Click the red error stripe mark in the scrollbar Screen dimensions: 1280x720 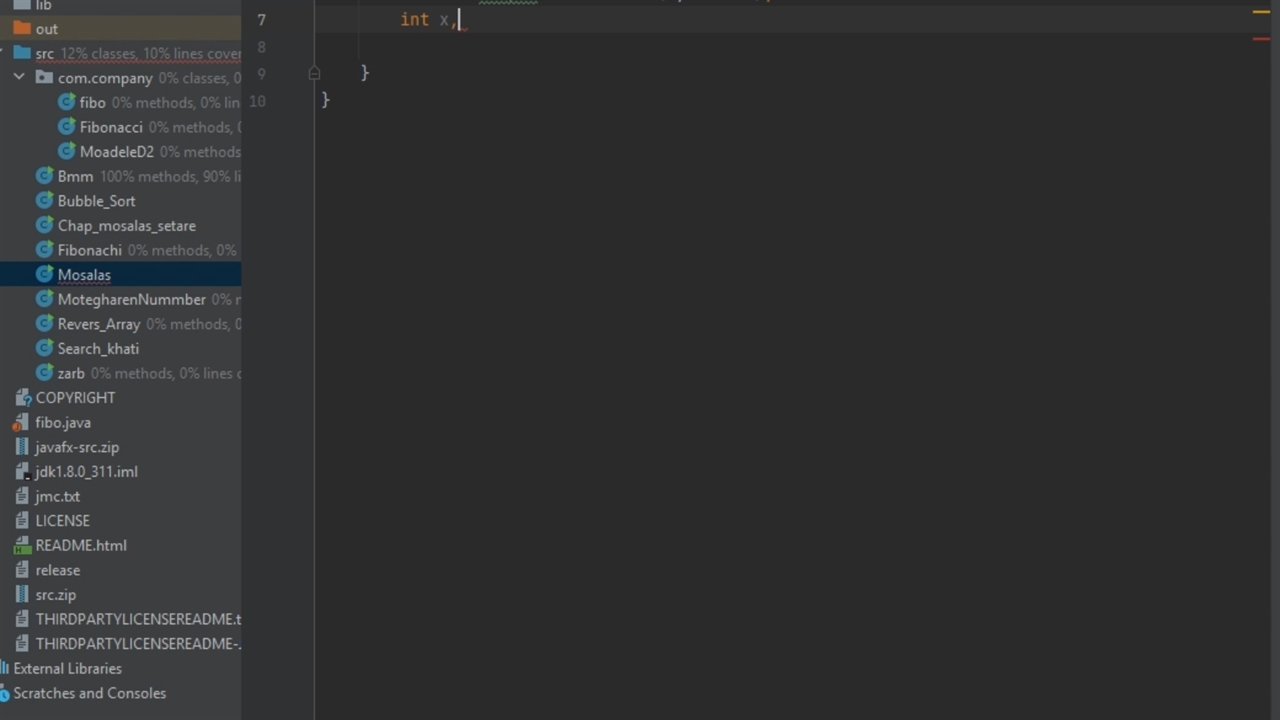pos(1261,39)
